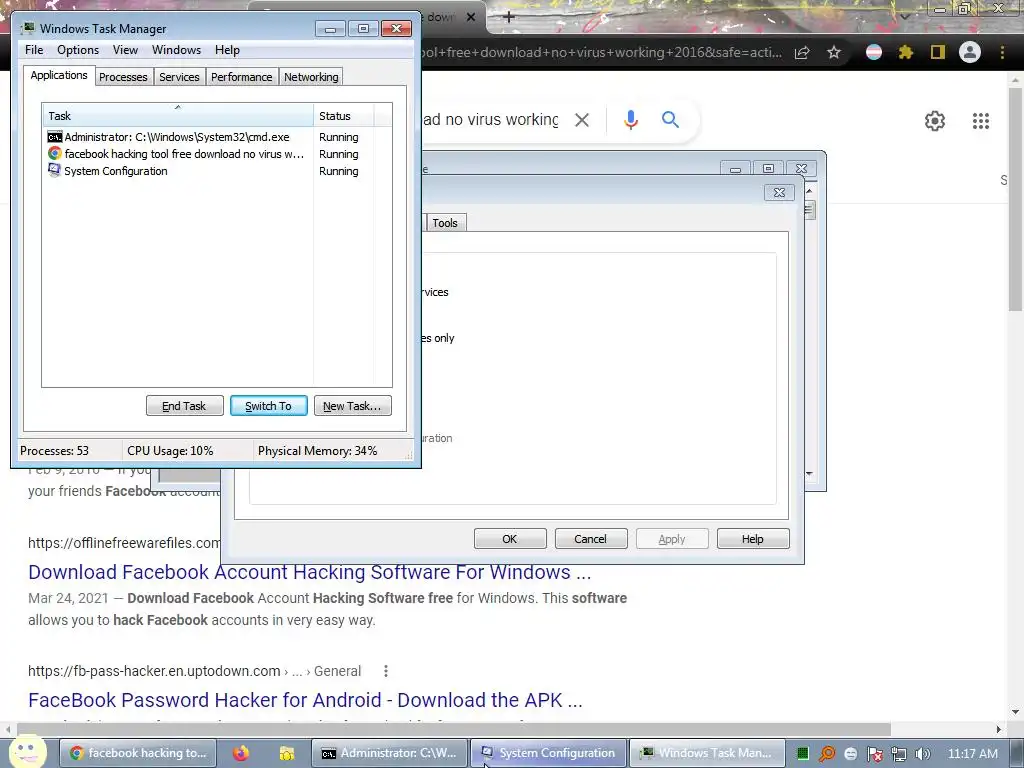
Task: Sort tasks by the Task column header
Action: pyautogui.click(x=178, y=116)
